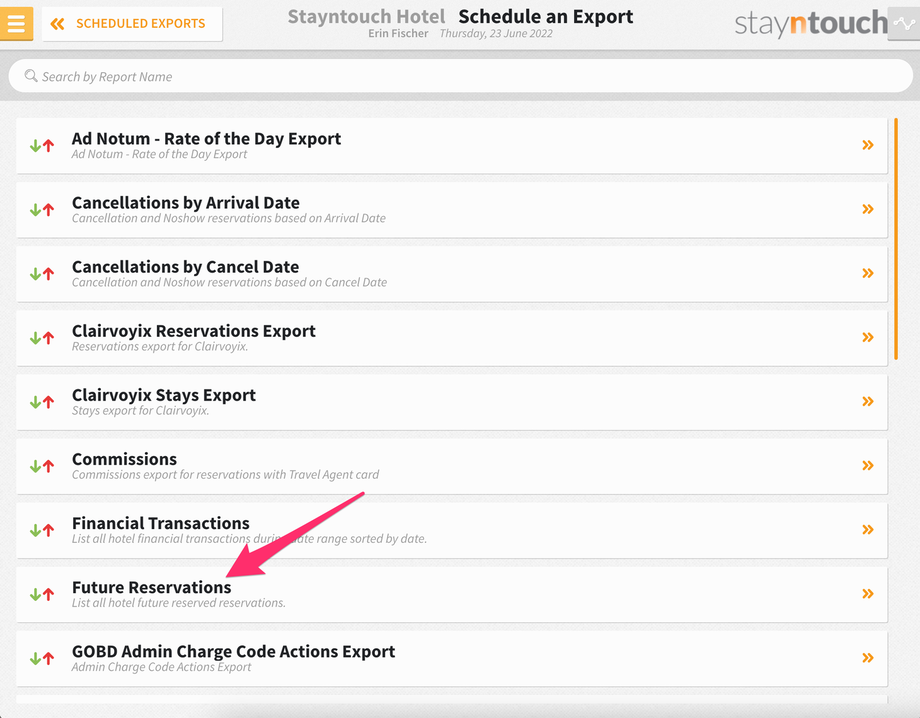Click the staynTouch logo
The image size is (920, 718).
(811, 23)
